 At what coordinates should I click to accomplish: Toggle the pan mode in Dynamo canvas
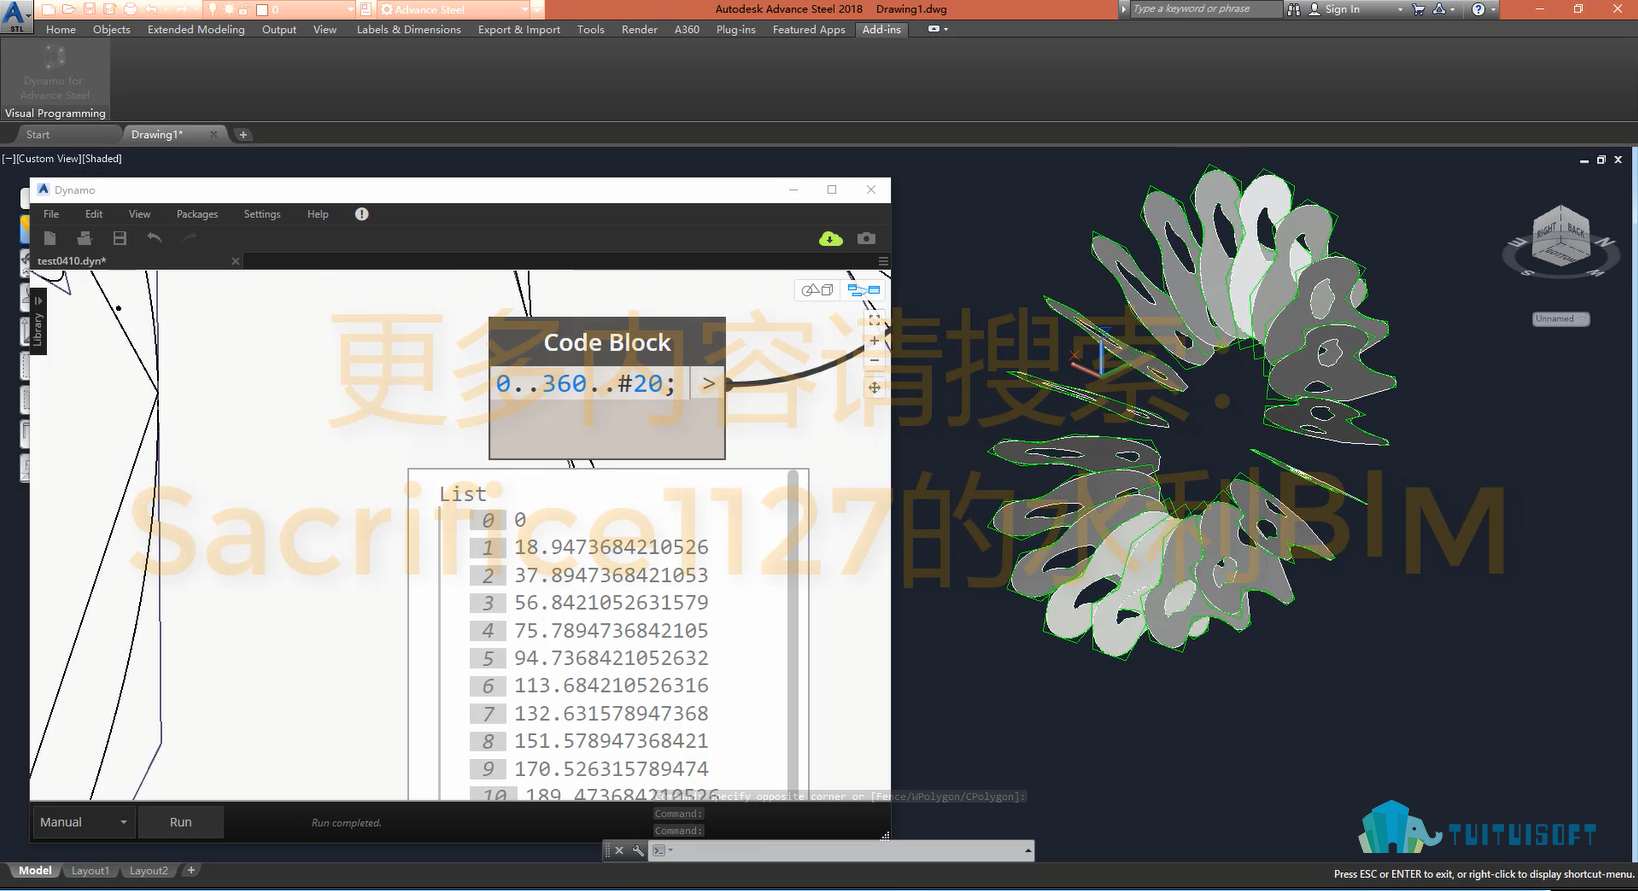874,388
